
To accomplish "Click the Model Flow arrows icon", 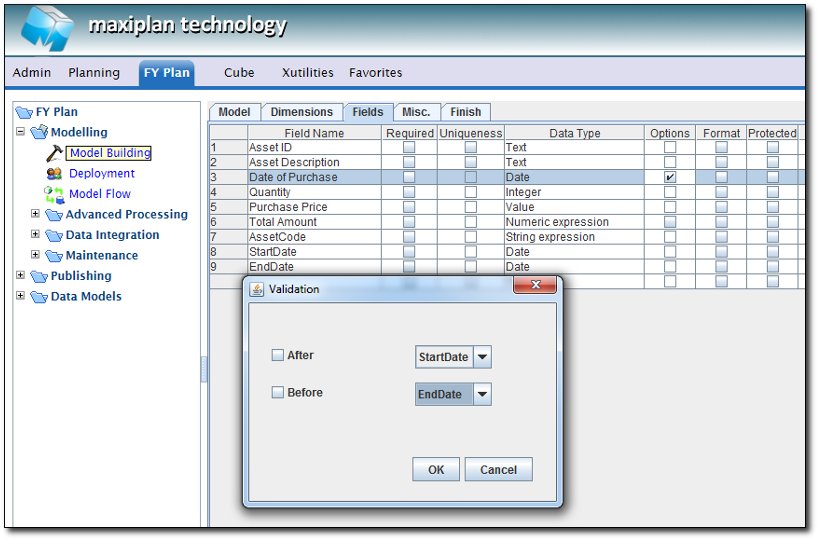I will point(53,193).
